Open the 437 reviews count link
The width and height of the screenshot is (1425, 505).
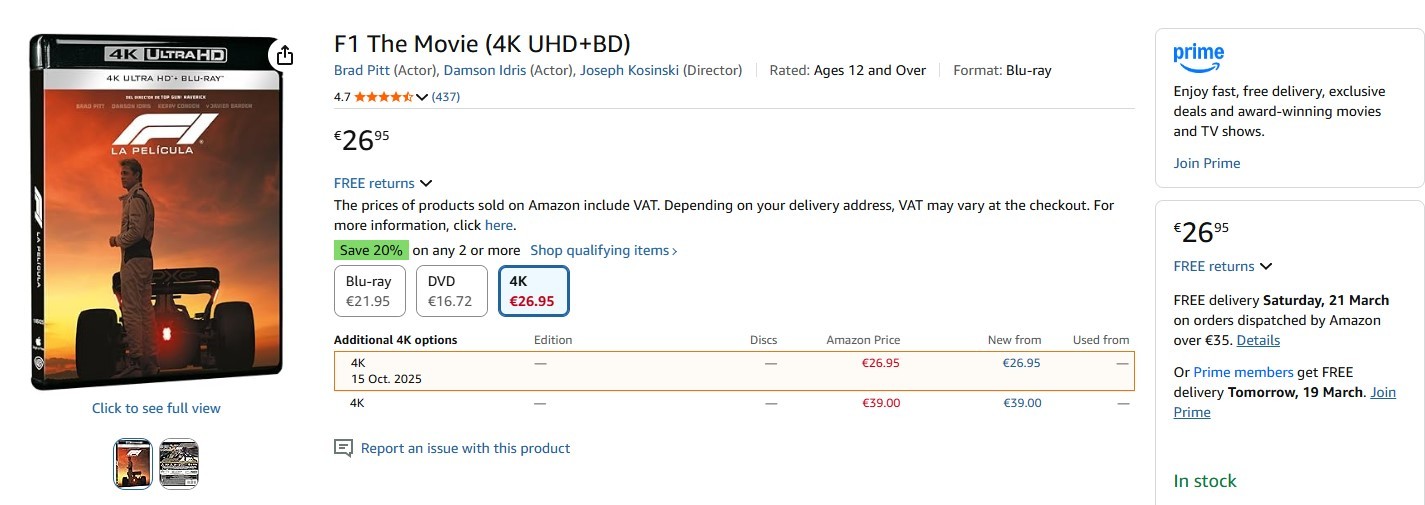click(x=445, y=97)
